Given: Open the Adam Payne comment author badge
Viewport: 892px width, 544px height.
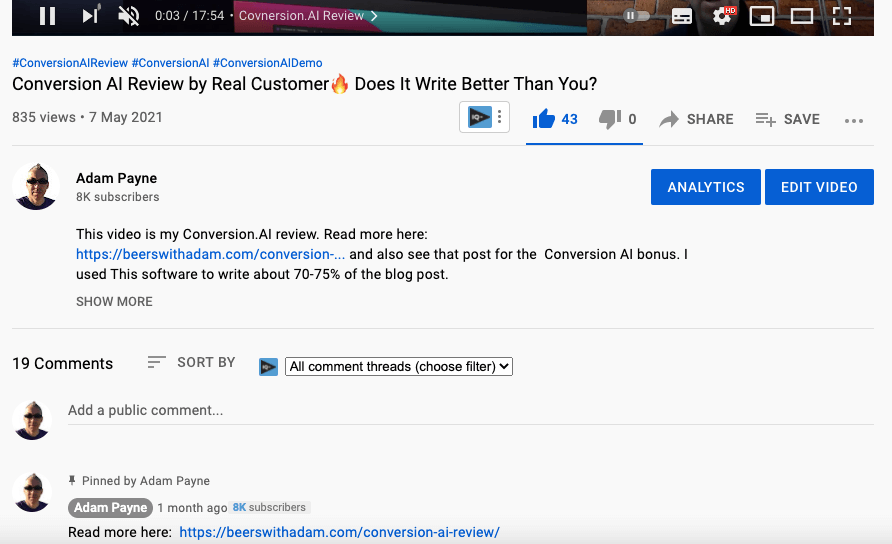Looking at the screenshot, I should [x=110, y=508].
